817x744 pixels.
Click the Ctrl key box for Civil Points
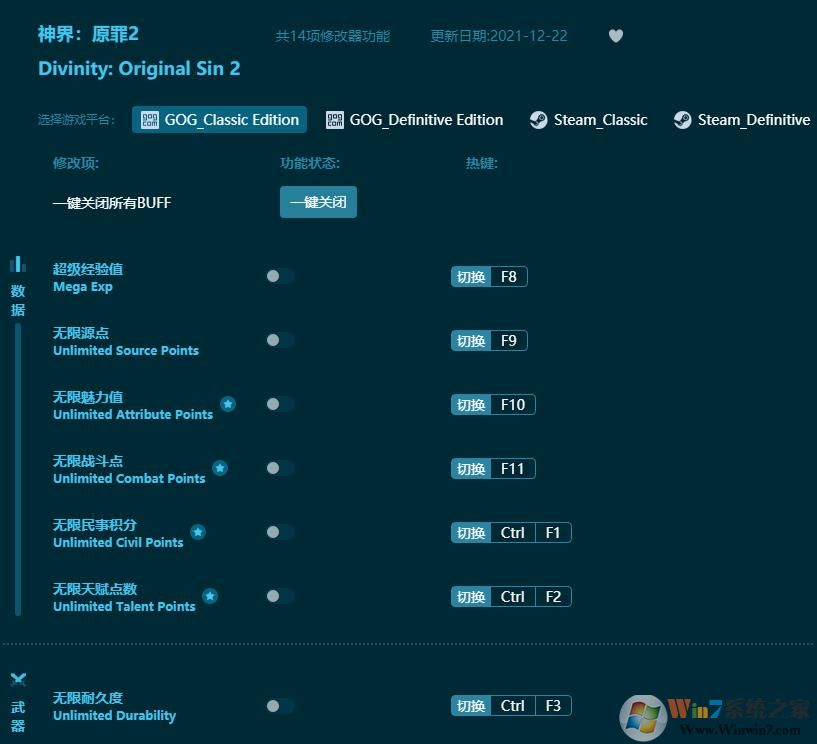513,532
